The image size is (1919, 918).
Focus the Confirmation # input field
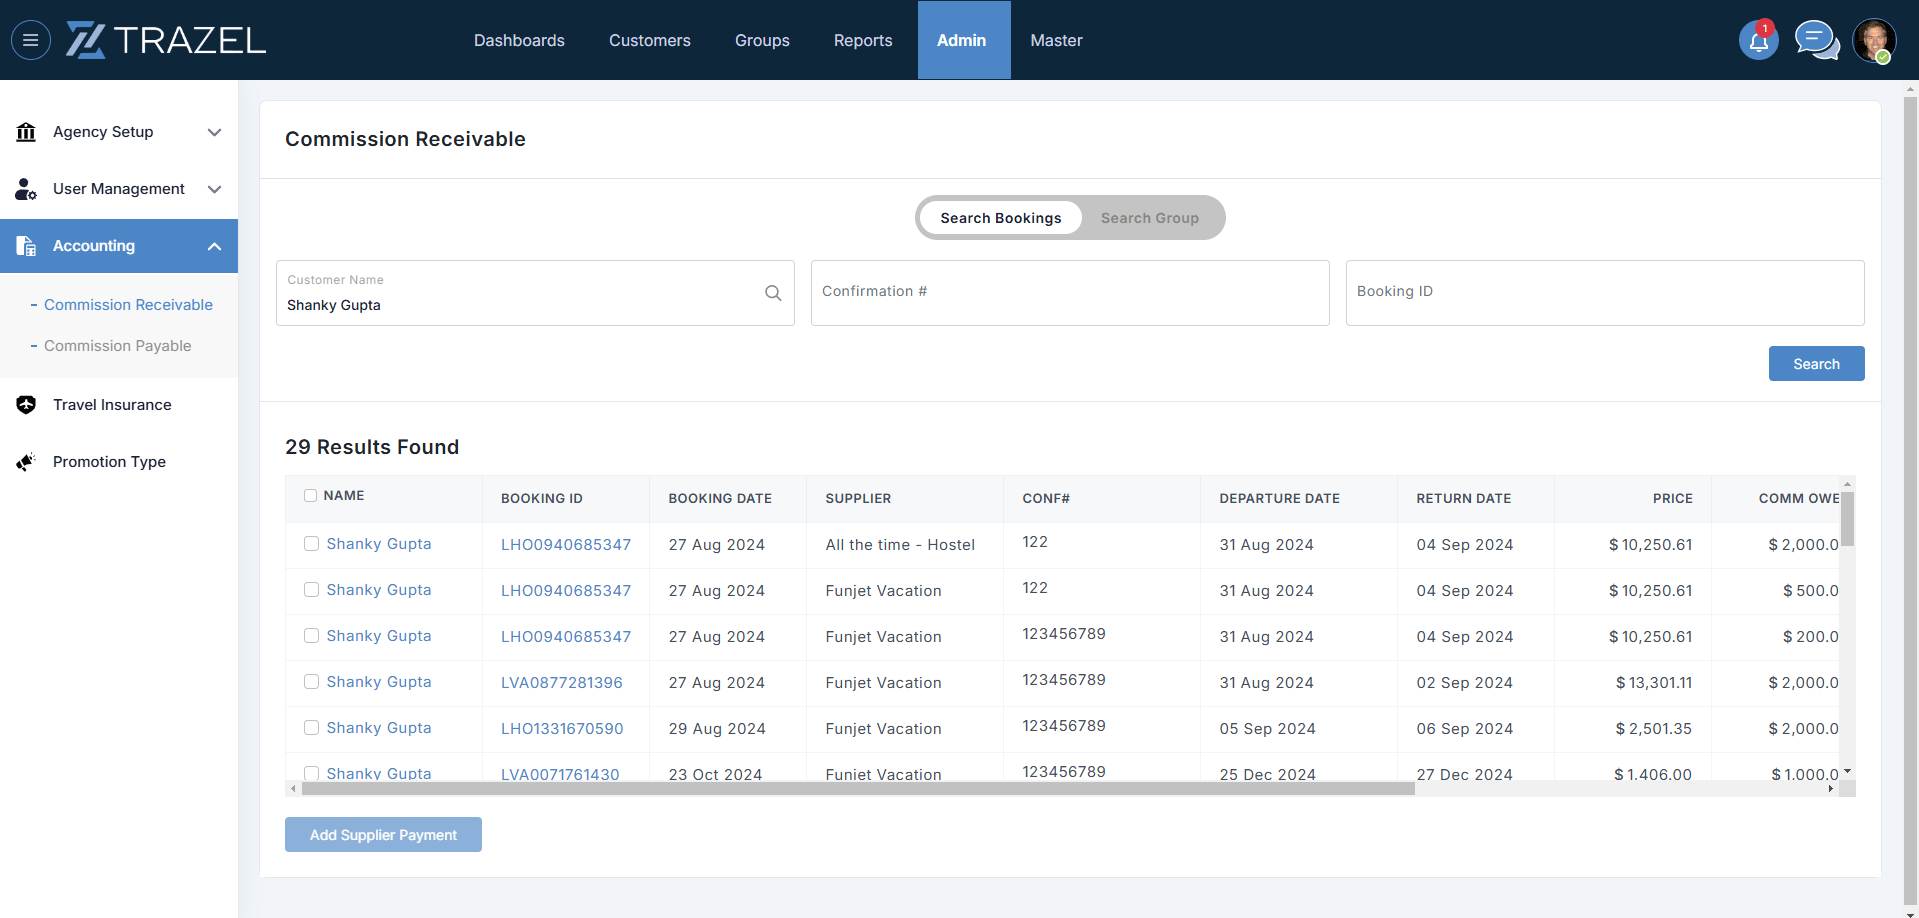tap(1069, 292)
